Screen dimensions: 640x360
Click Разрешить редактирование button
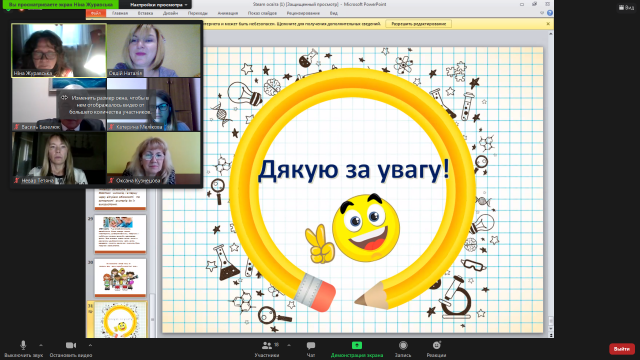[418, 24]
